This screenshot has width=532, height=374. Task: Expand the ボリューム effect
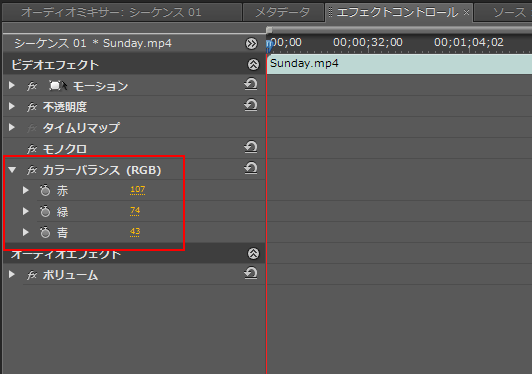[12, 275]
